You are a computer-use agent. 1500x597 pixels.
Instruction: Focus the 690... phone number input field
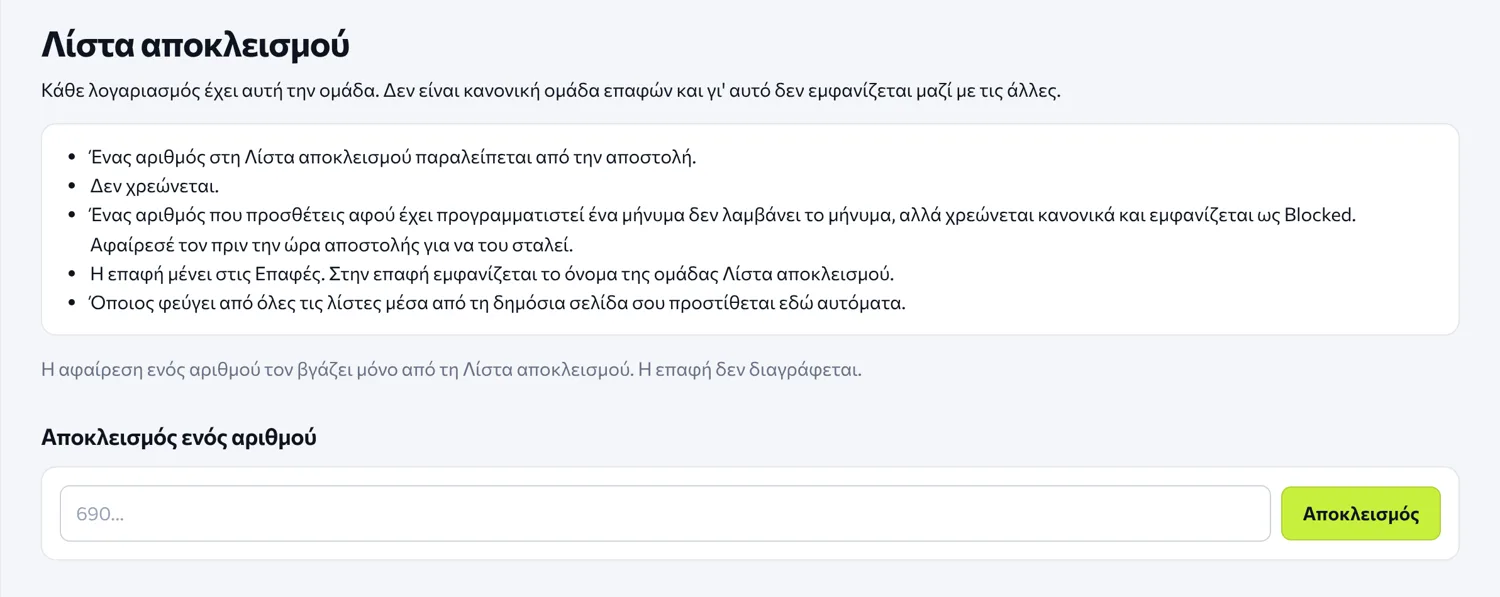click(665, 514)
